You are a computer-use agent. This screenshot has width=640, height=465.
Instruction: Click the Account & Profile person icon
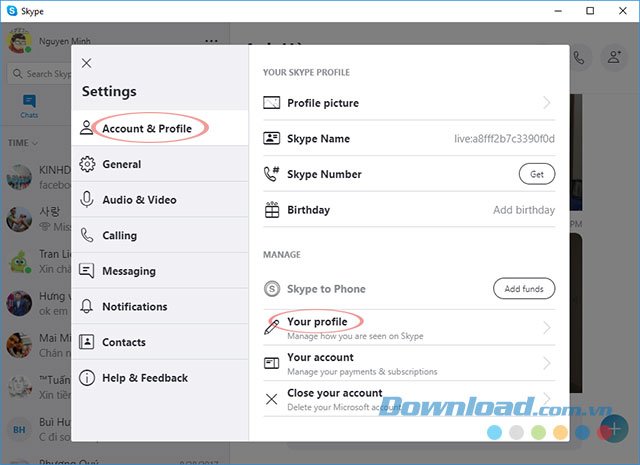pos(86,127)
